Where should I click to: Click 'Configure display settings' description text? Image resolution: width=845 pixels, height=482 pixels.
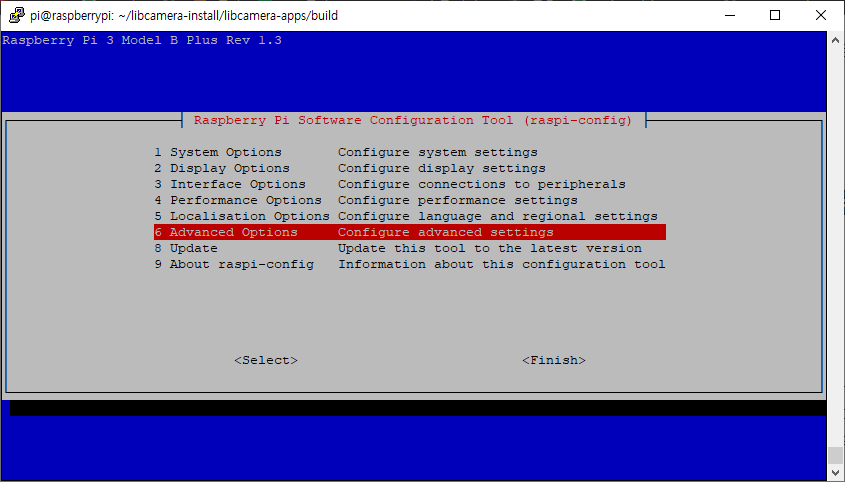(x=442, y=168)
